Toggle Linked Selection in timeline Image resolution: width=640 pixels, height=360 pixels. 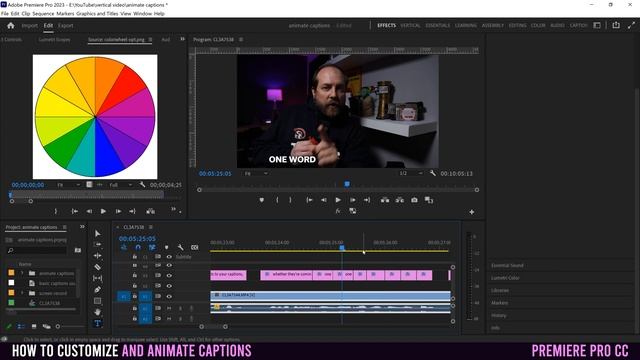click(152, 247)
